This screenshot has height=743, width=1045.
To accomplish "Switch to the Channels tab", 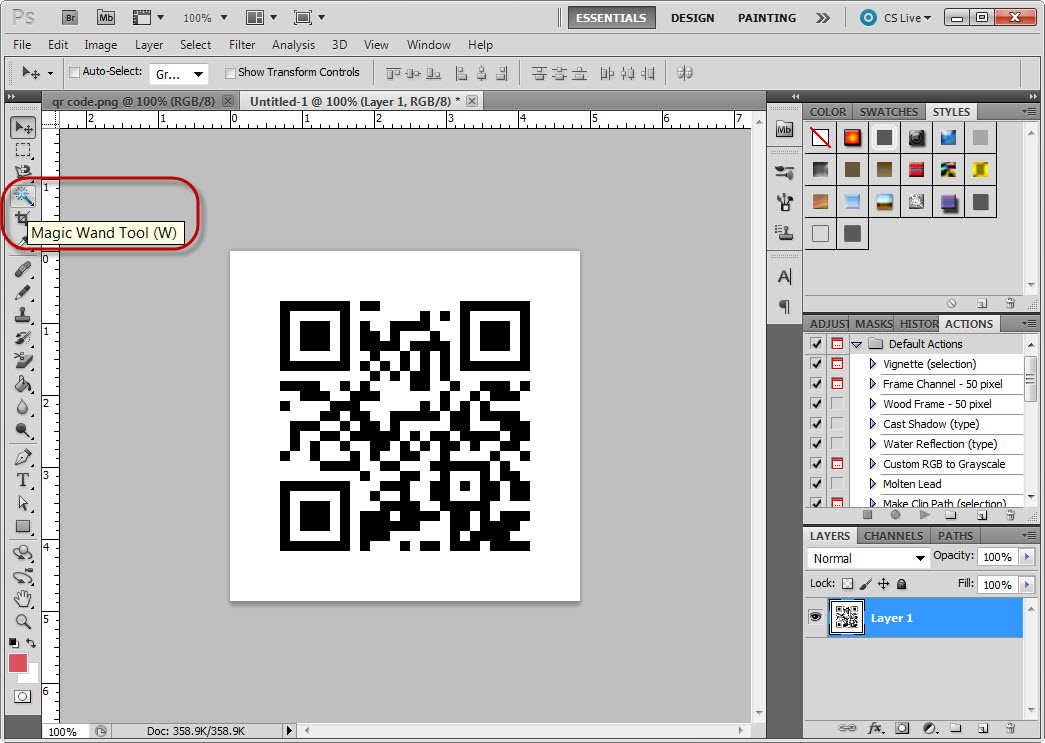I will [892, 535].
